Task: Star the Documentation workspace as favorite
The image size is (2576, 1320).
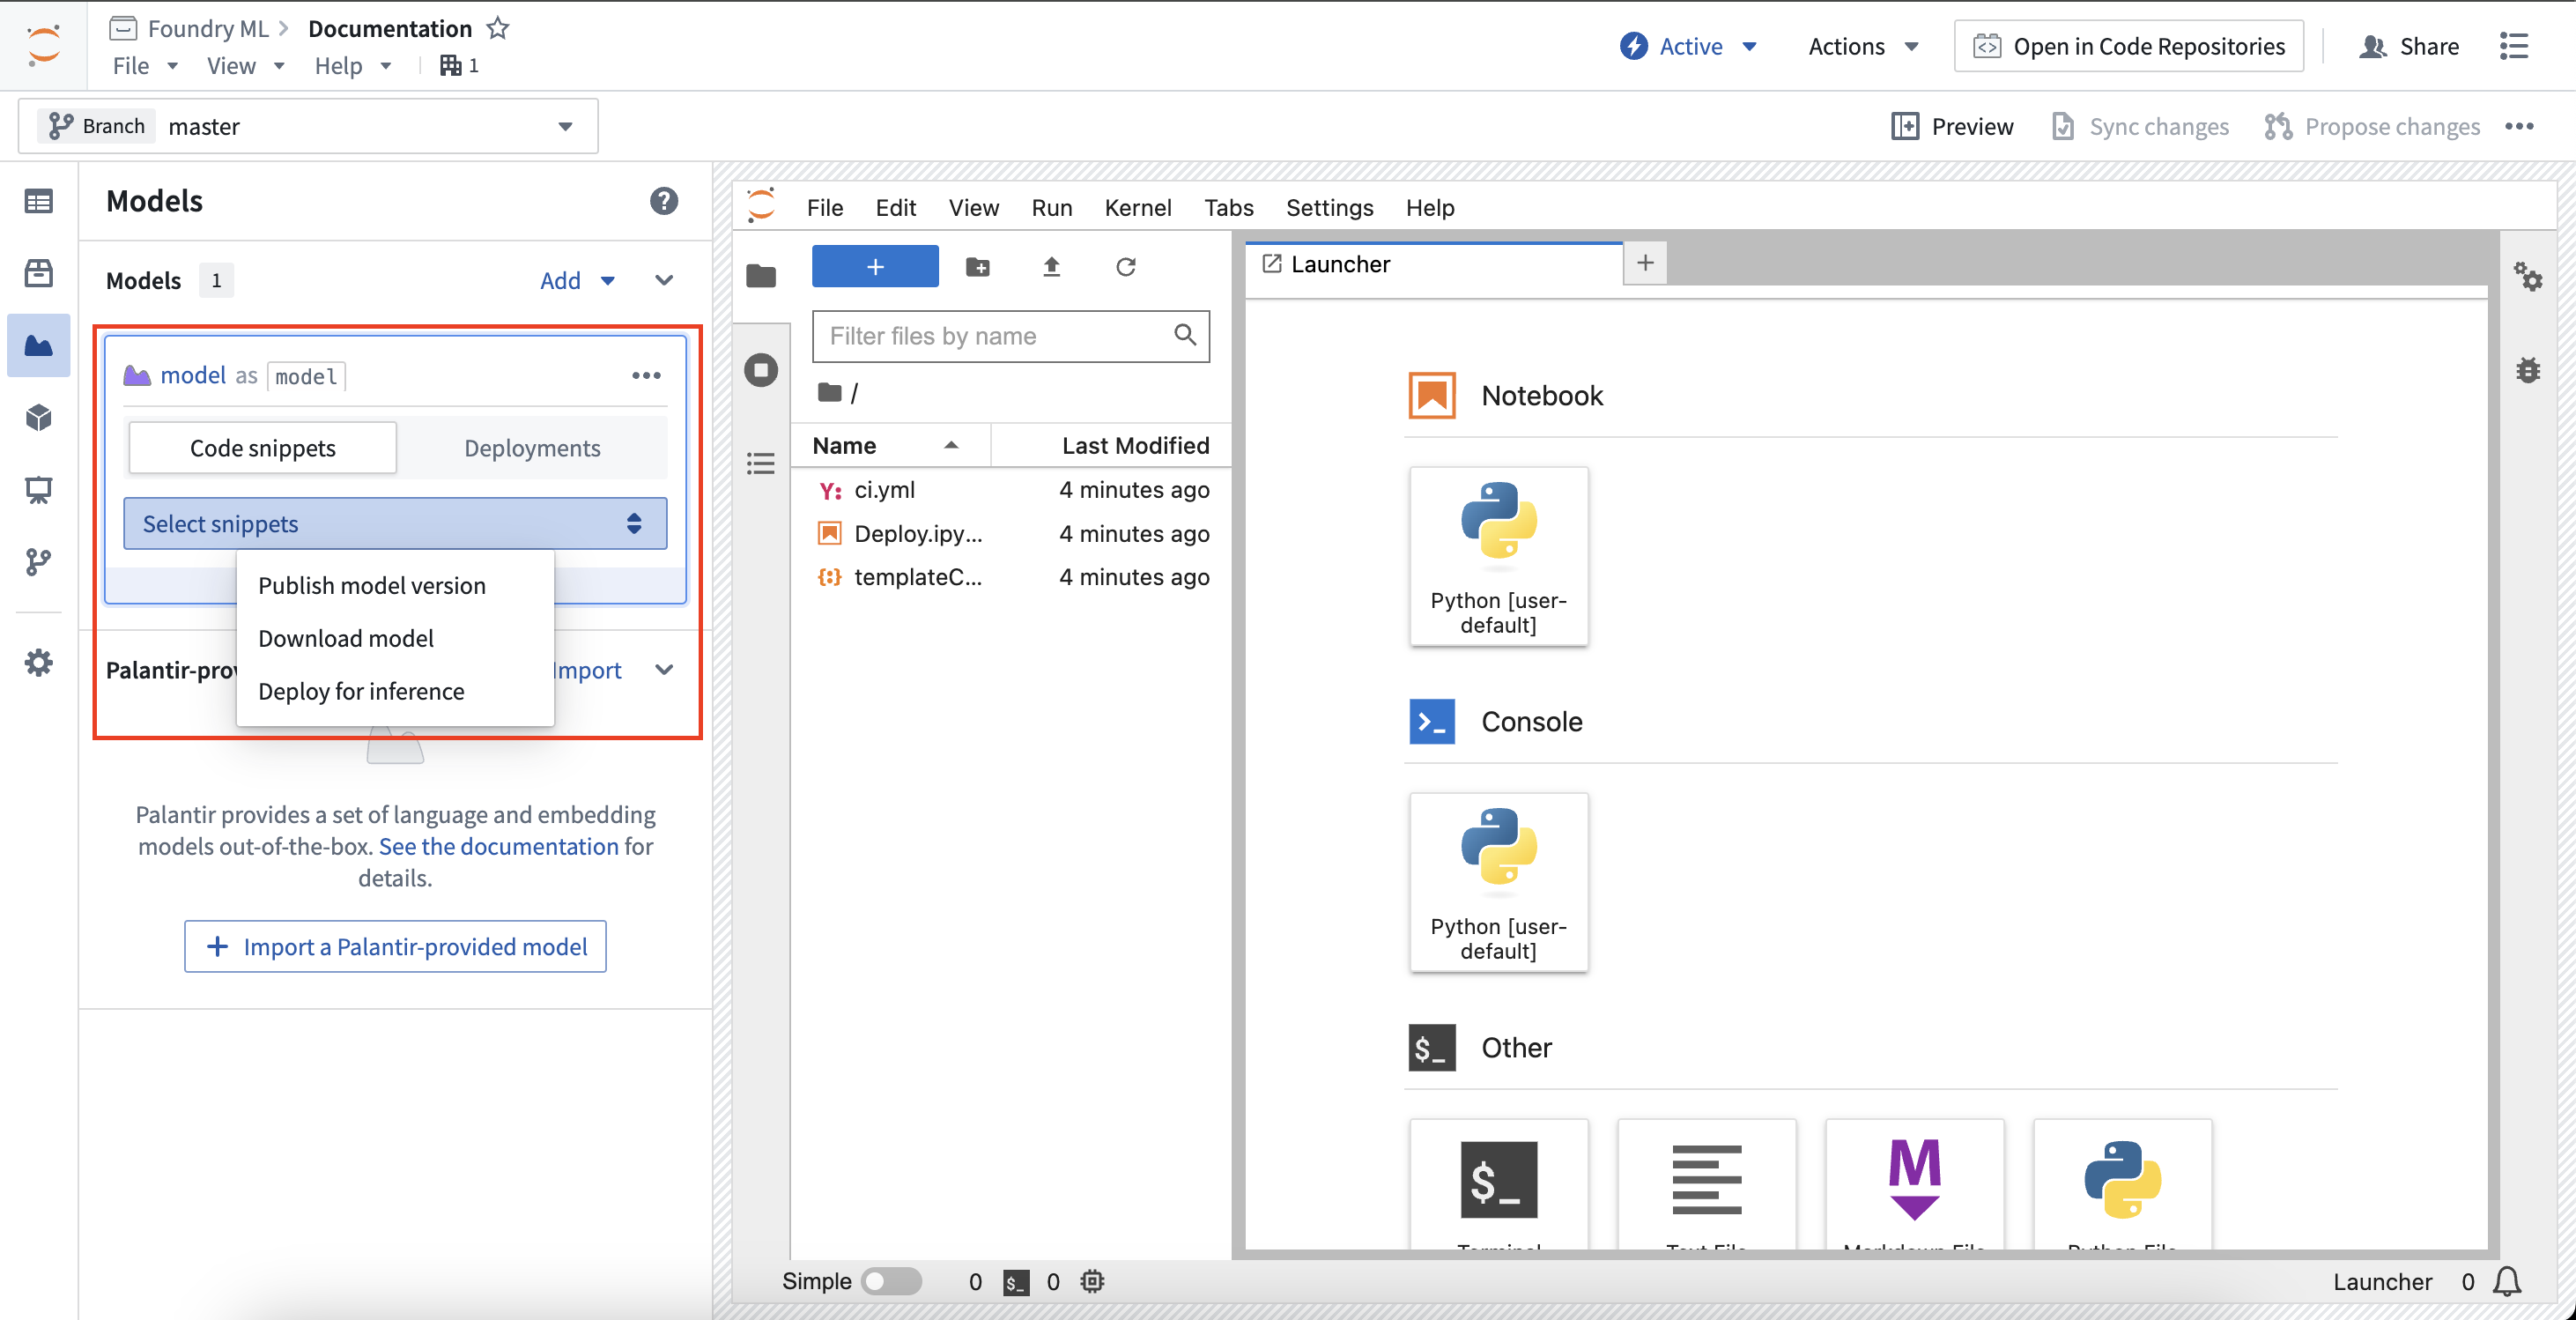Action: [497, 28]
